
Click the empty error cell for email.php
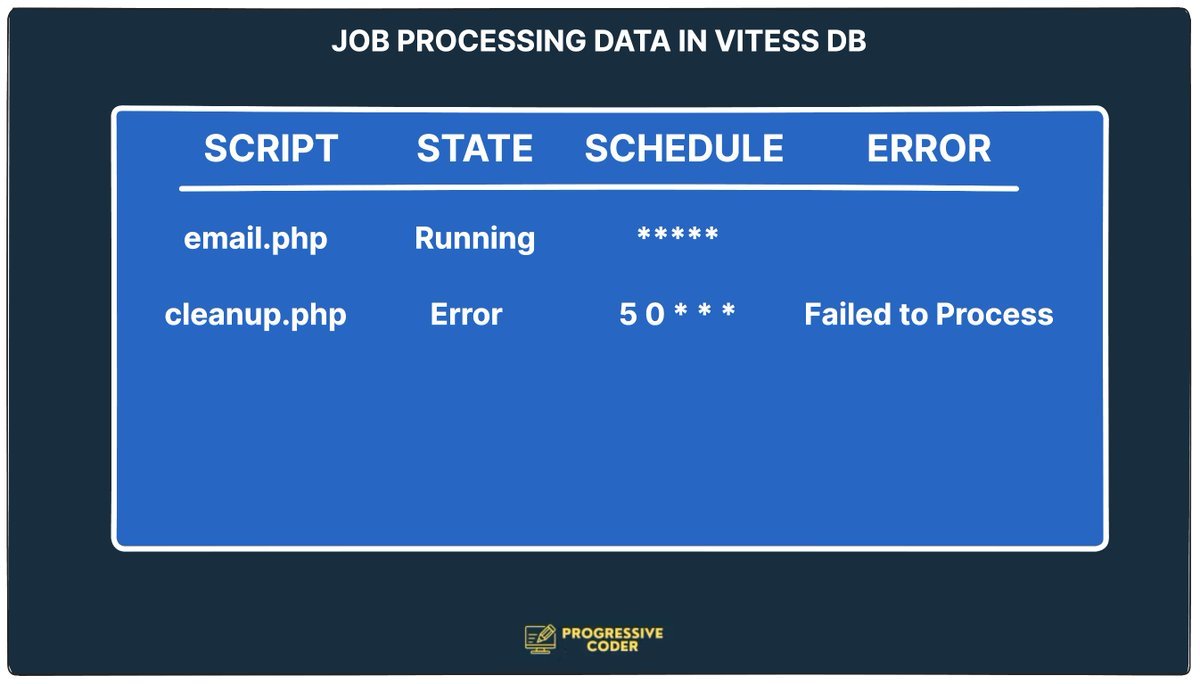coord(928,239)
